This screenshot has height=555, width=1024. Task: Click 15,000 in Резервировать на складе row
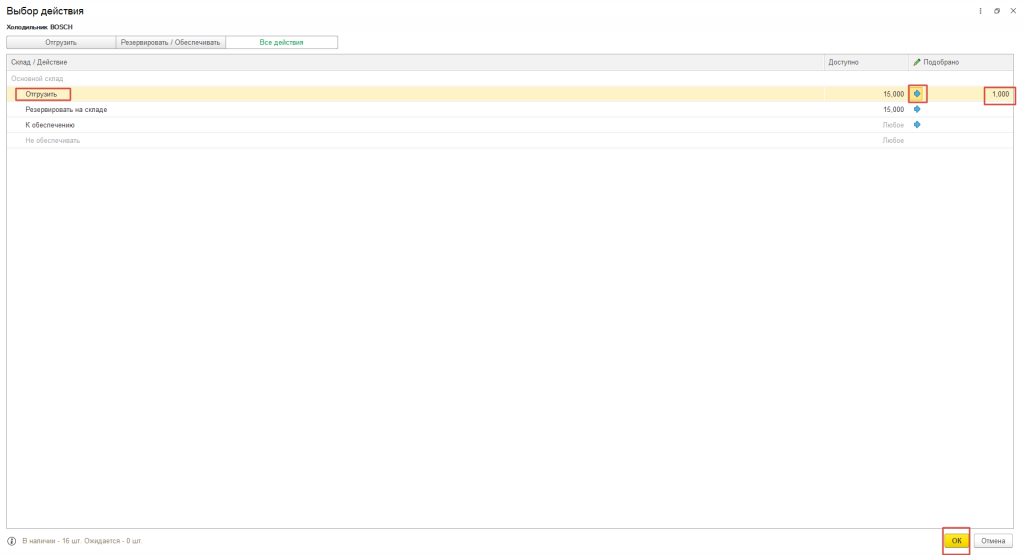tap(893, 110)
